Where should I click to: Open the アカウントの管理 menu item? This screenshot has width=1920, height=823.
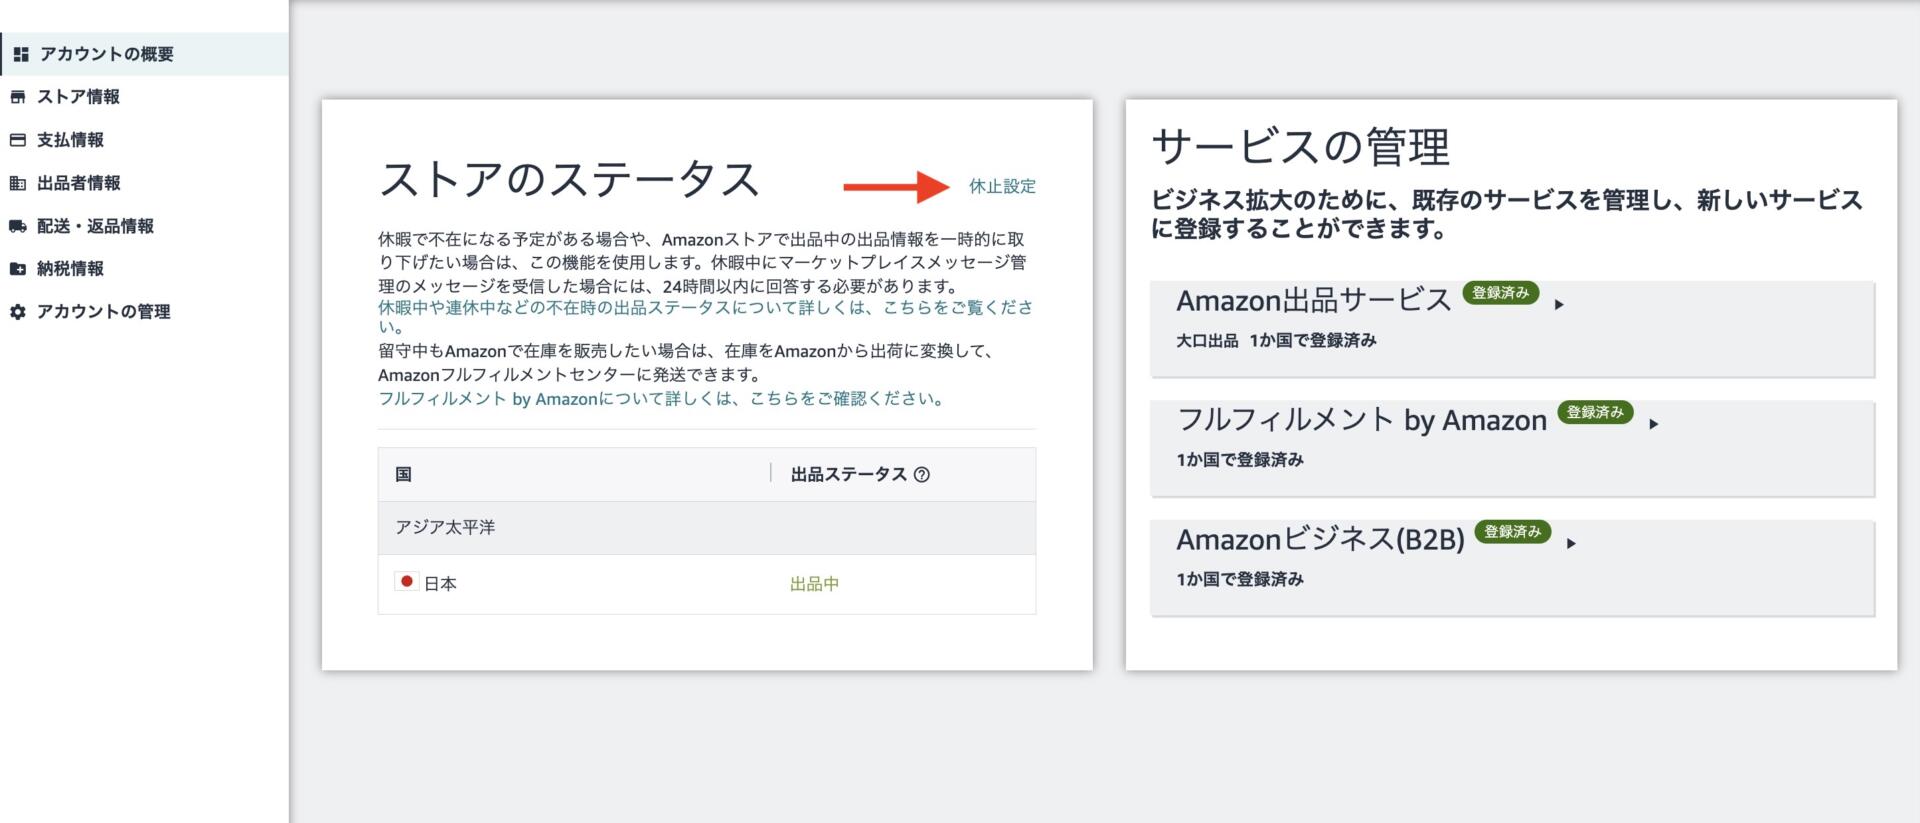103,312
